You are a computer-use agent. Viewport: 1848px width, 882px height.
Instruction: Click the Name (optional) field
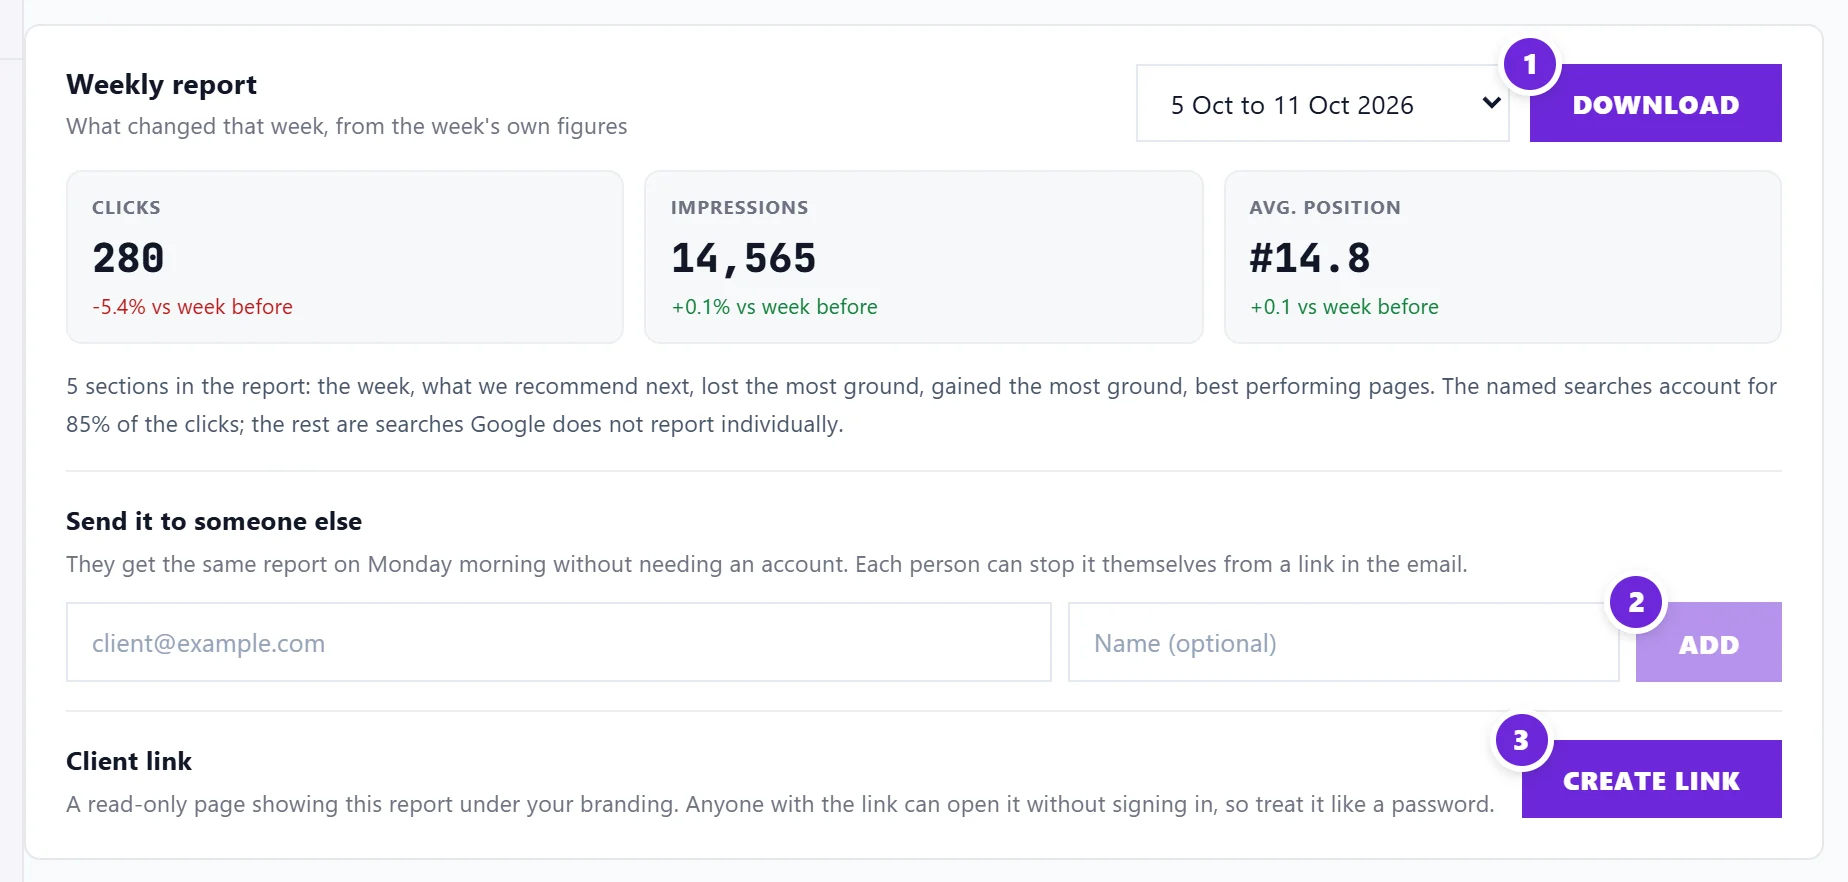tap(1343, 642)
